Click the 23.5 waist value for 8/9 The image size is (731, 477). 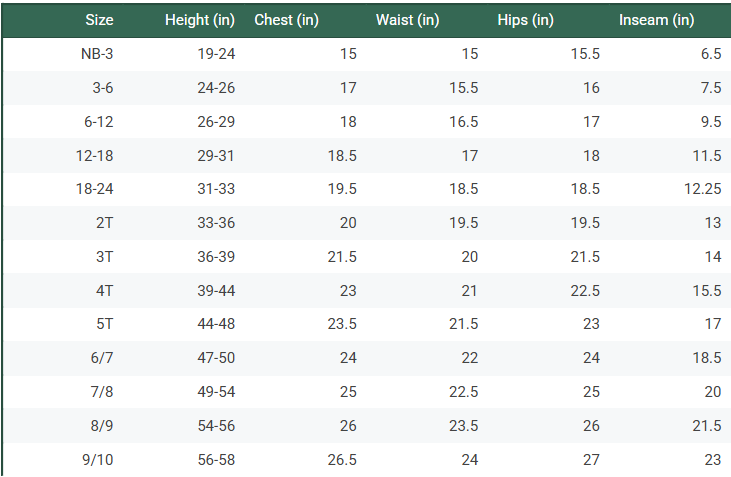tap(462, 425)
